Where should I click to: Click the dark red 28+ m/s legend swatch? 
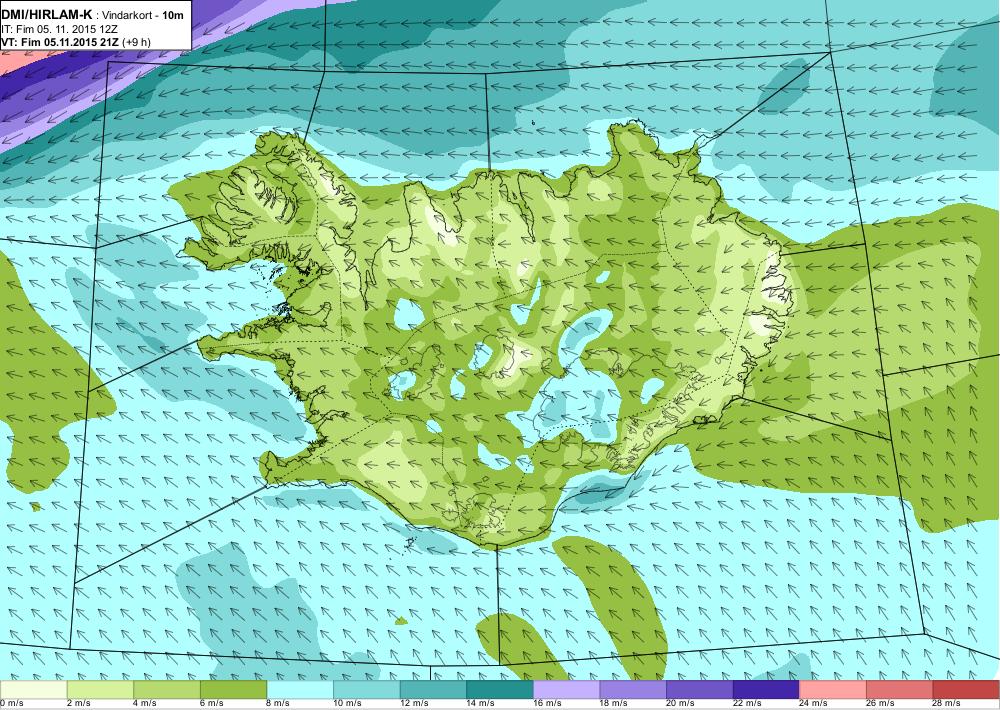tap(966, 690)
